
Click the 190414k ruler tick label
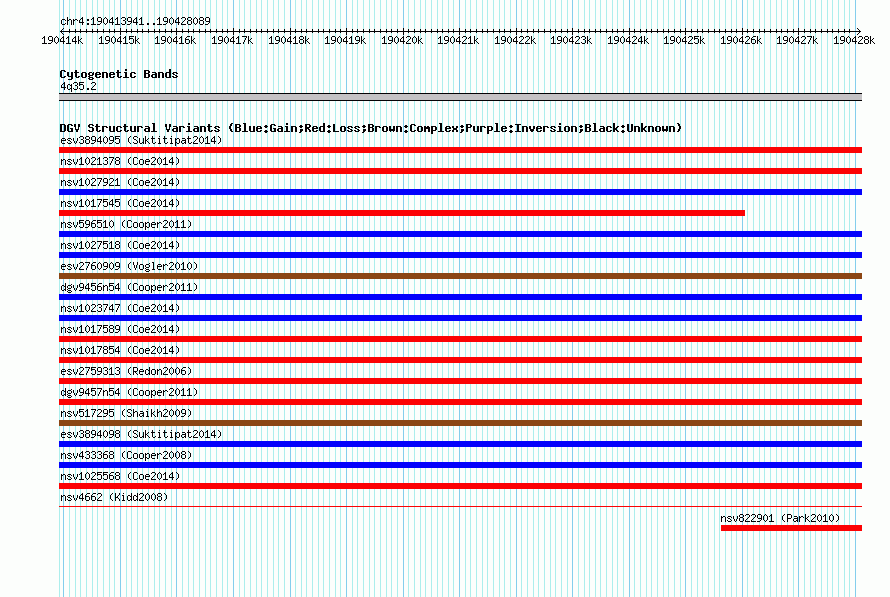click(62, 40)
